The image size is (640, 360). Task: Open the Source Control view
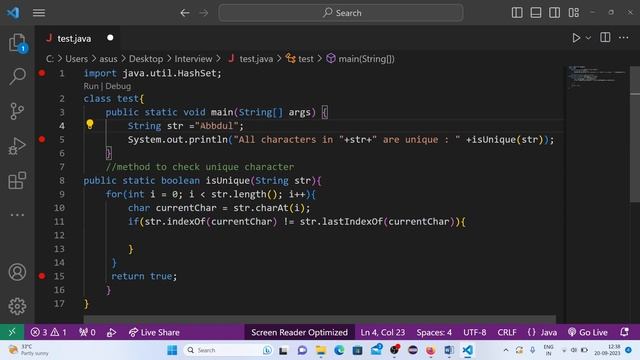tap(17, 111)
